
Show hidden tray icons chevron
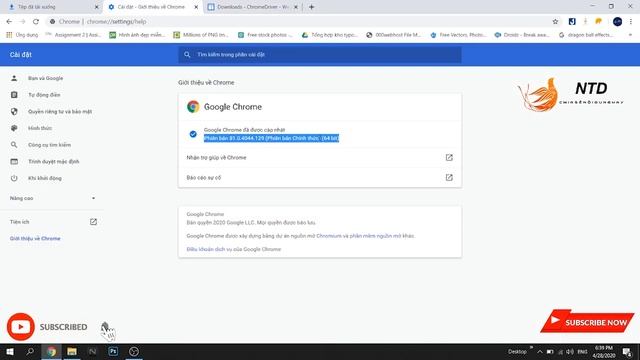click(x=540, y=352)
